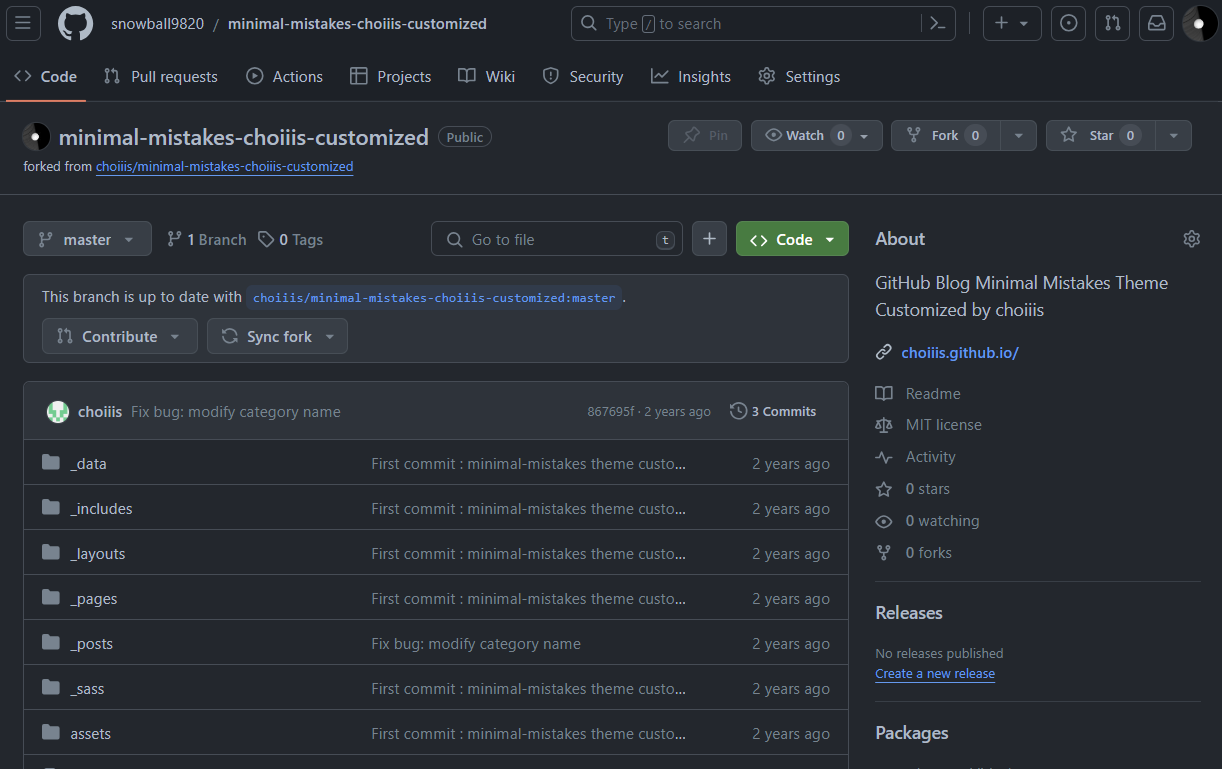Open the Sync fork dropdown
The height and width of the screenshot is (769, 1222).
277,336
